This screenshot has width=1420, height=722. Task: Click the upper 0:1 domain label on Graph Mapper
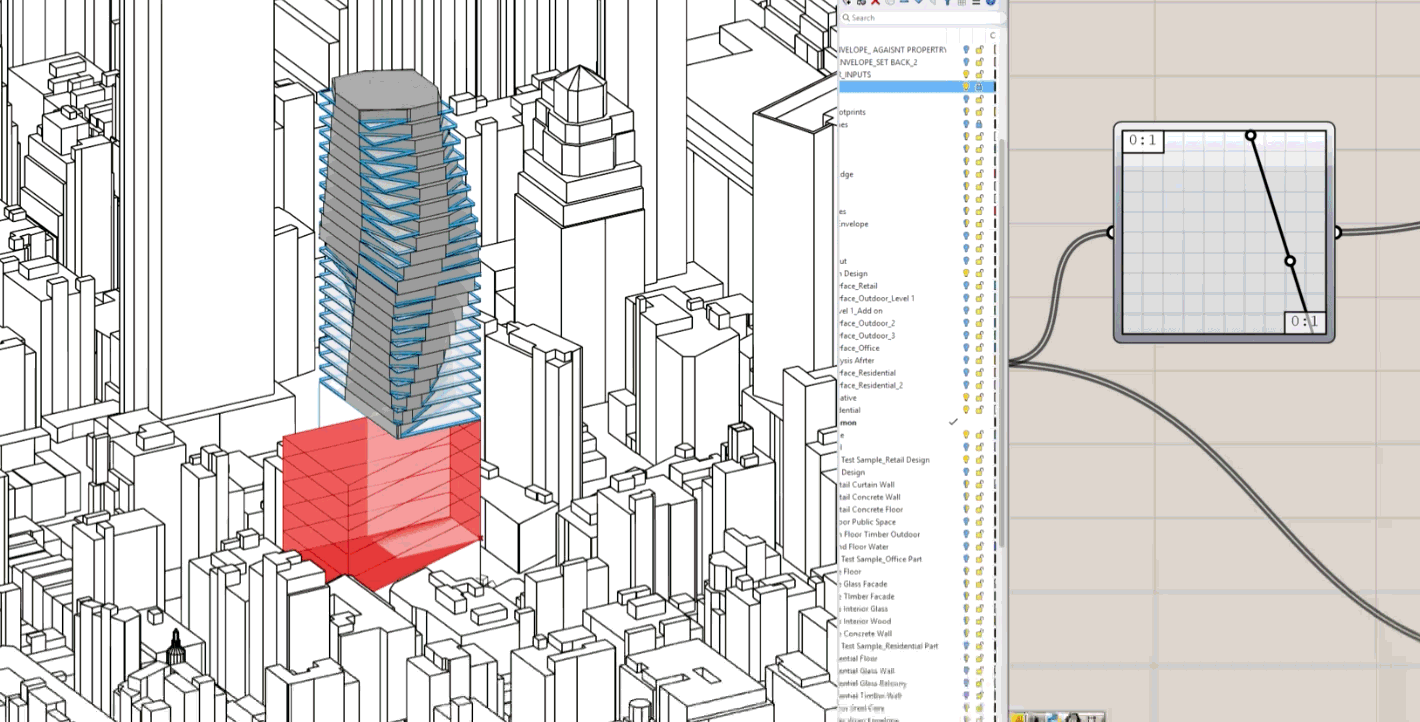[x=1143, y=140]
